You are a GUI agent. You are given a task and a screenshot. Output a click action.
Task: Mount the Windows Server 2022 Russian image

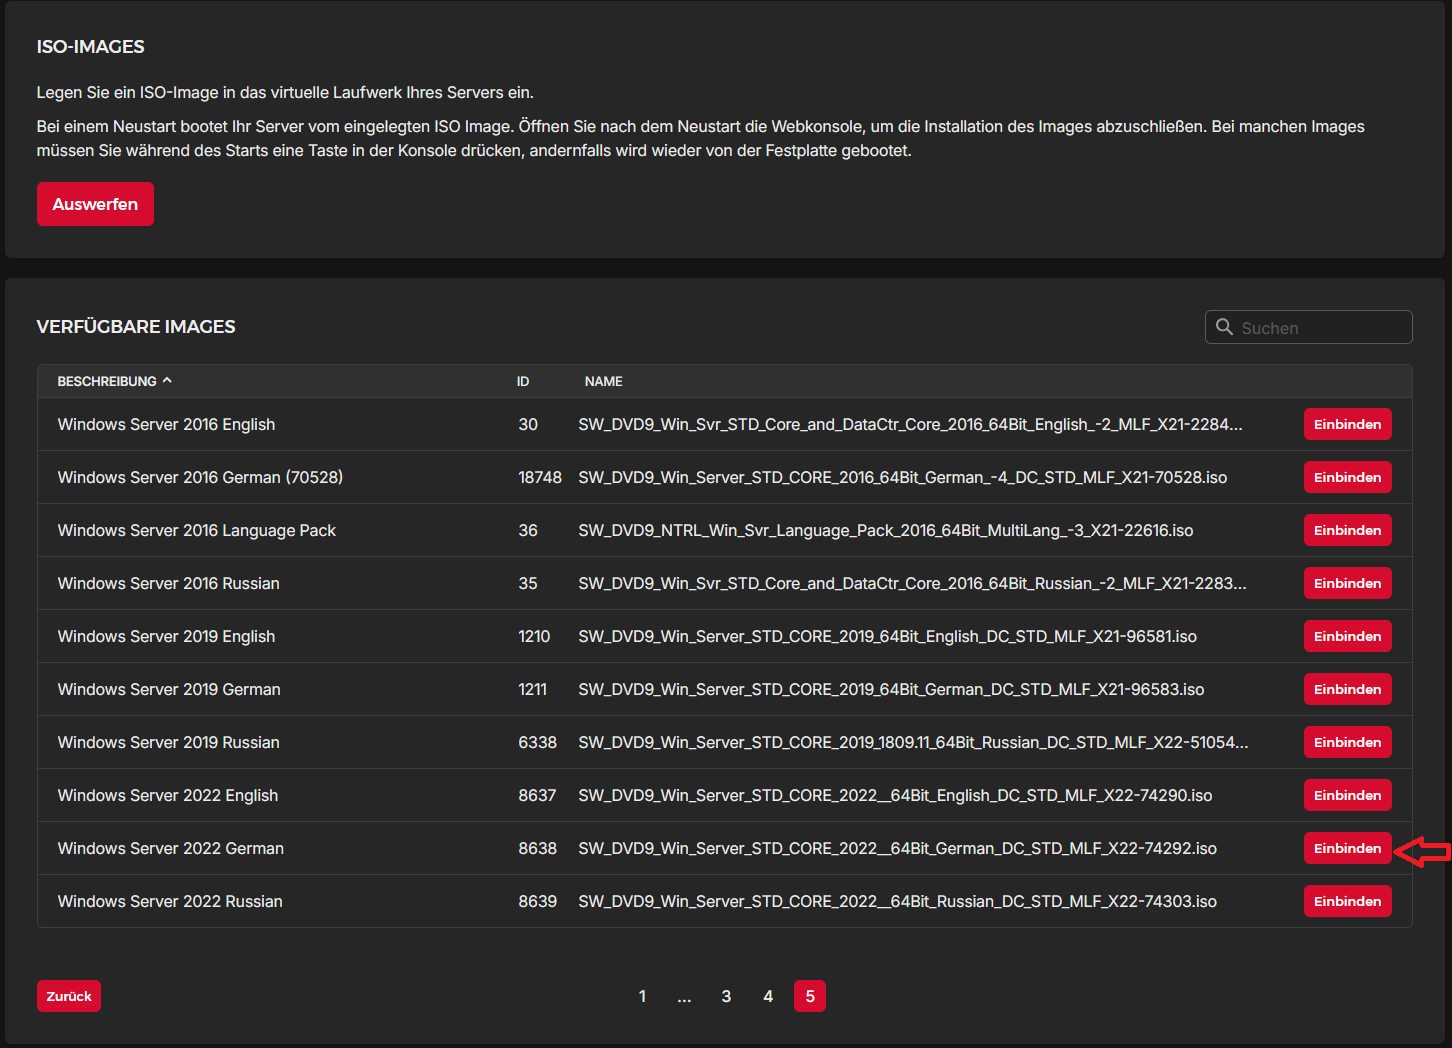[x=1347, y=901]
